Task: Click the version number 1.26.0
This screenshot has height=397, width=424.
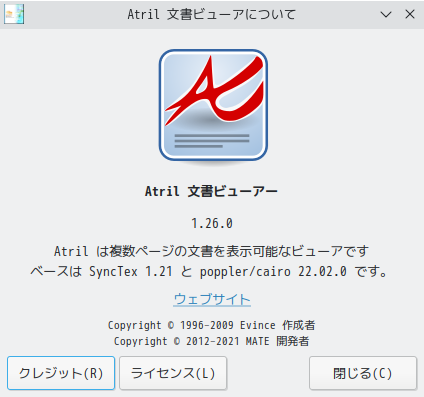Action: [x=212, y=223]
